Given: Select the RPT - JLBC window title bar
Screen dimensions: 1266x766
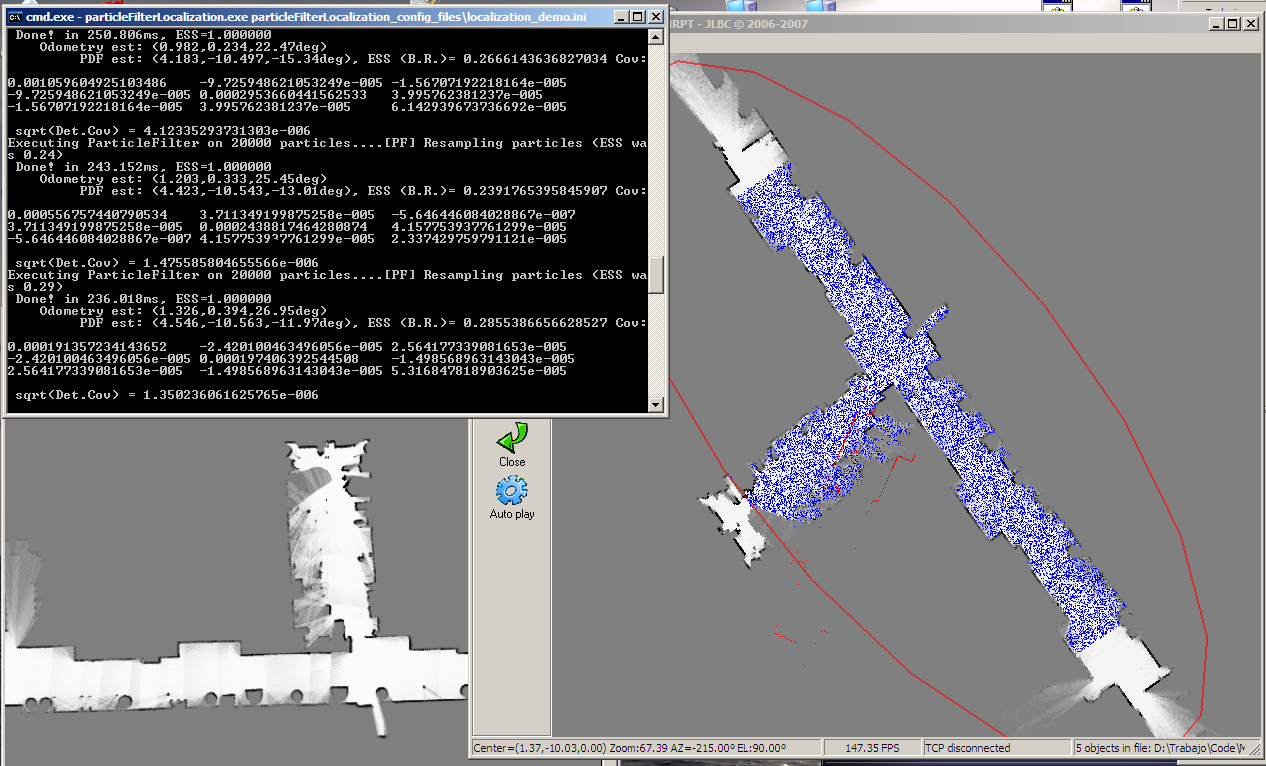Looking at the screenshot, I should pyautogui.click(x=900, y=22).
